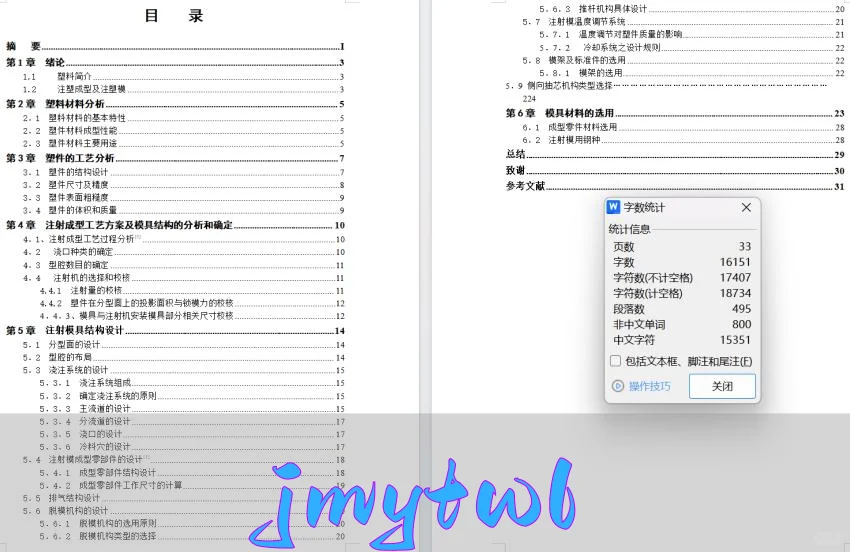The image size is (850, 552).
Task: Select the 段落数 495 row
Action: coord(682,309)
